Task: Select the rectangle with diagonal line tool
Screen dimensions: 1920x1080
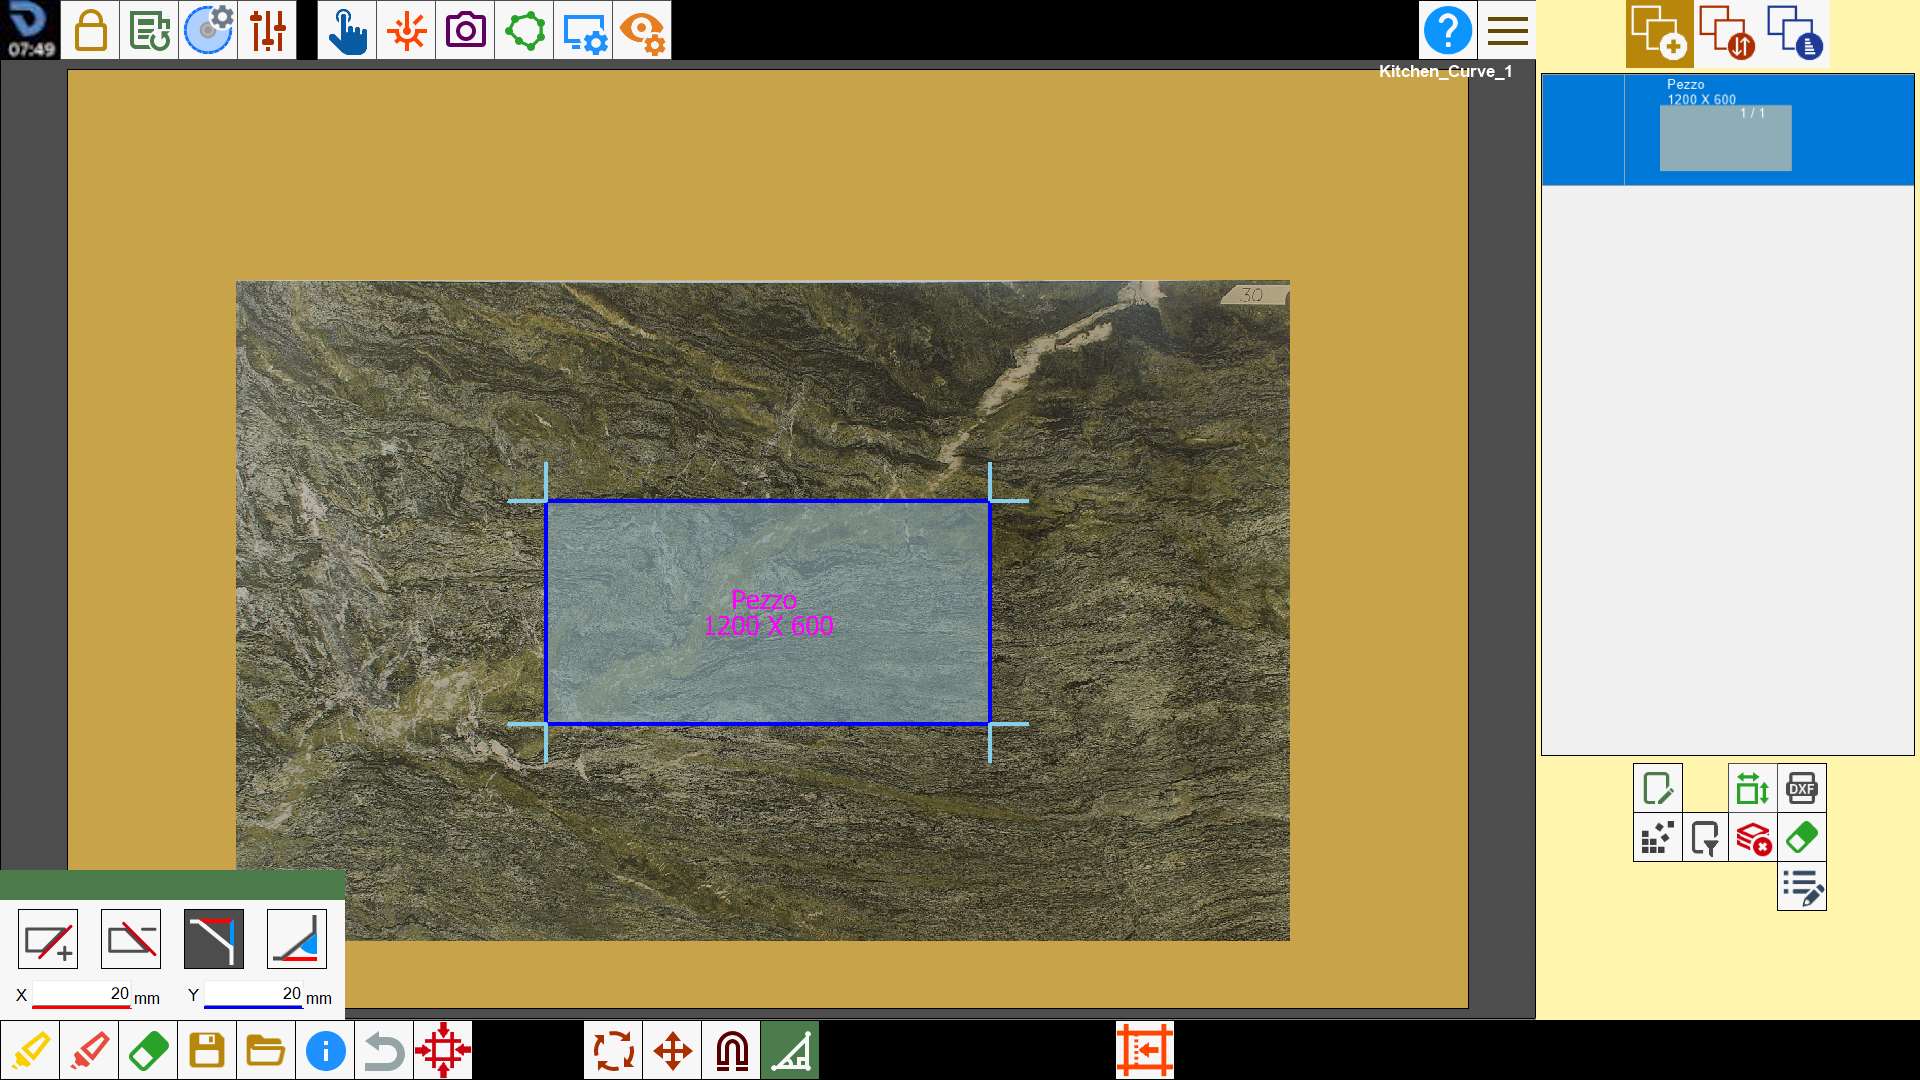Action: 131,939
